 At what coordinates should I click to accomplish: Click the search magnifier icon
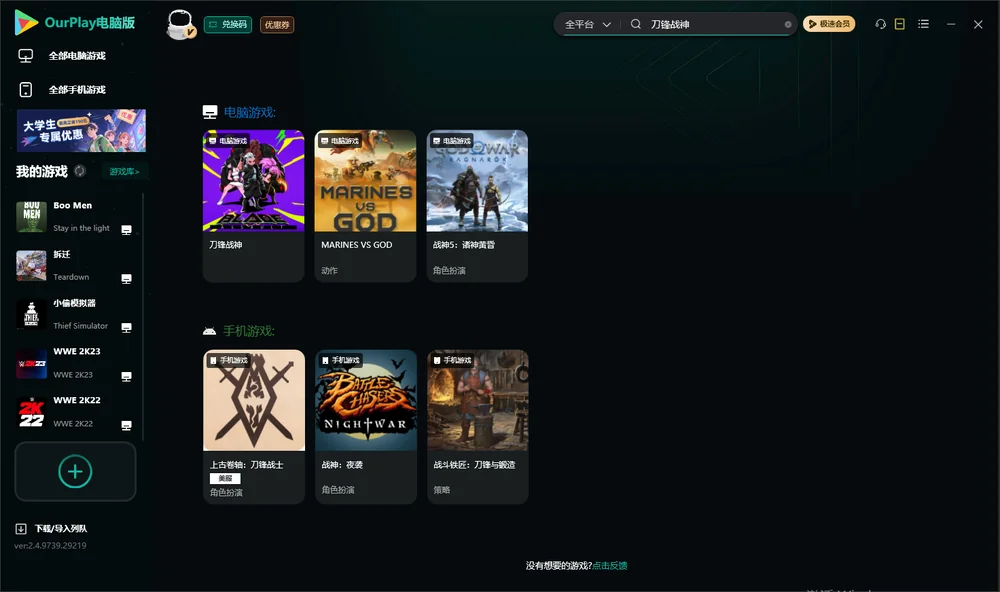(636, 24)
